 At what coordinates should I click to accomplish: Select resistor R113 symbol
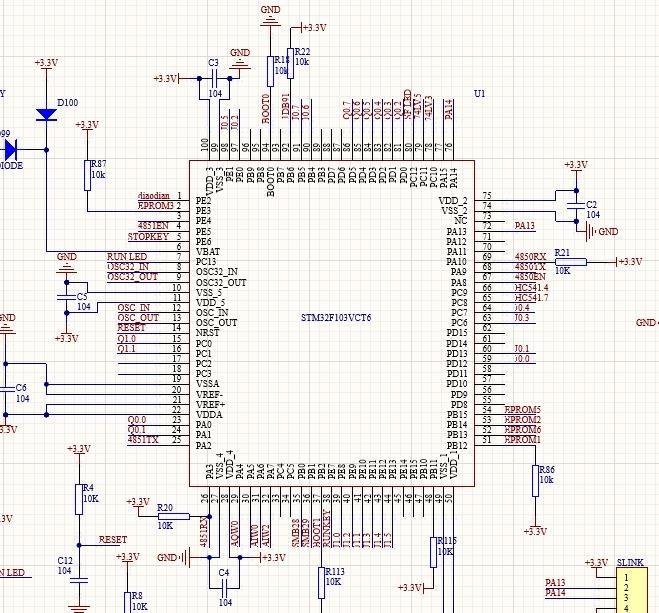pyautogui.click(x=322, y=583)
